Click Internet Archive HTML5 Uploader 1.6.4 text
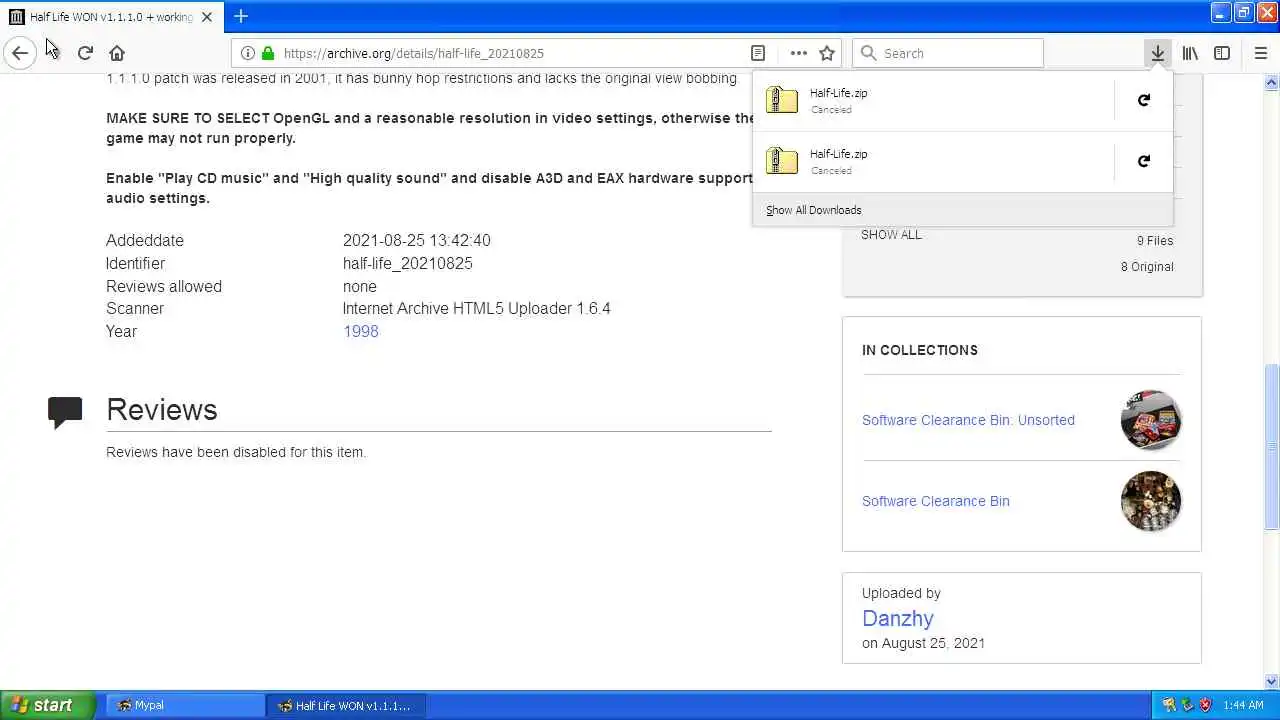 pos(477,308)
